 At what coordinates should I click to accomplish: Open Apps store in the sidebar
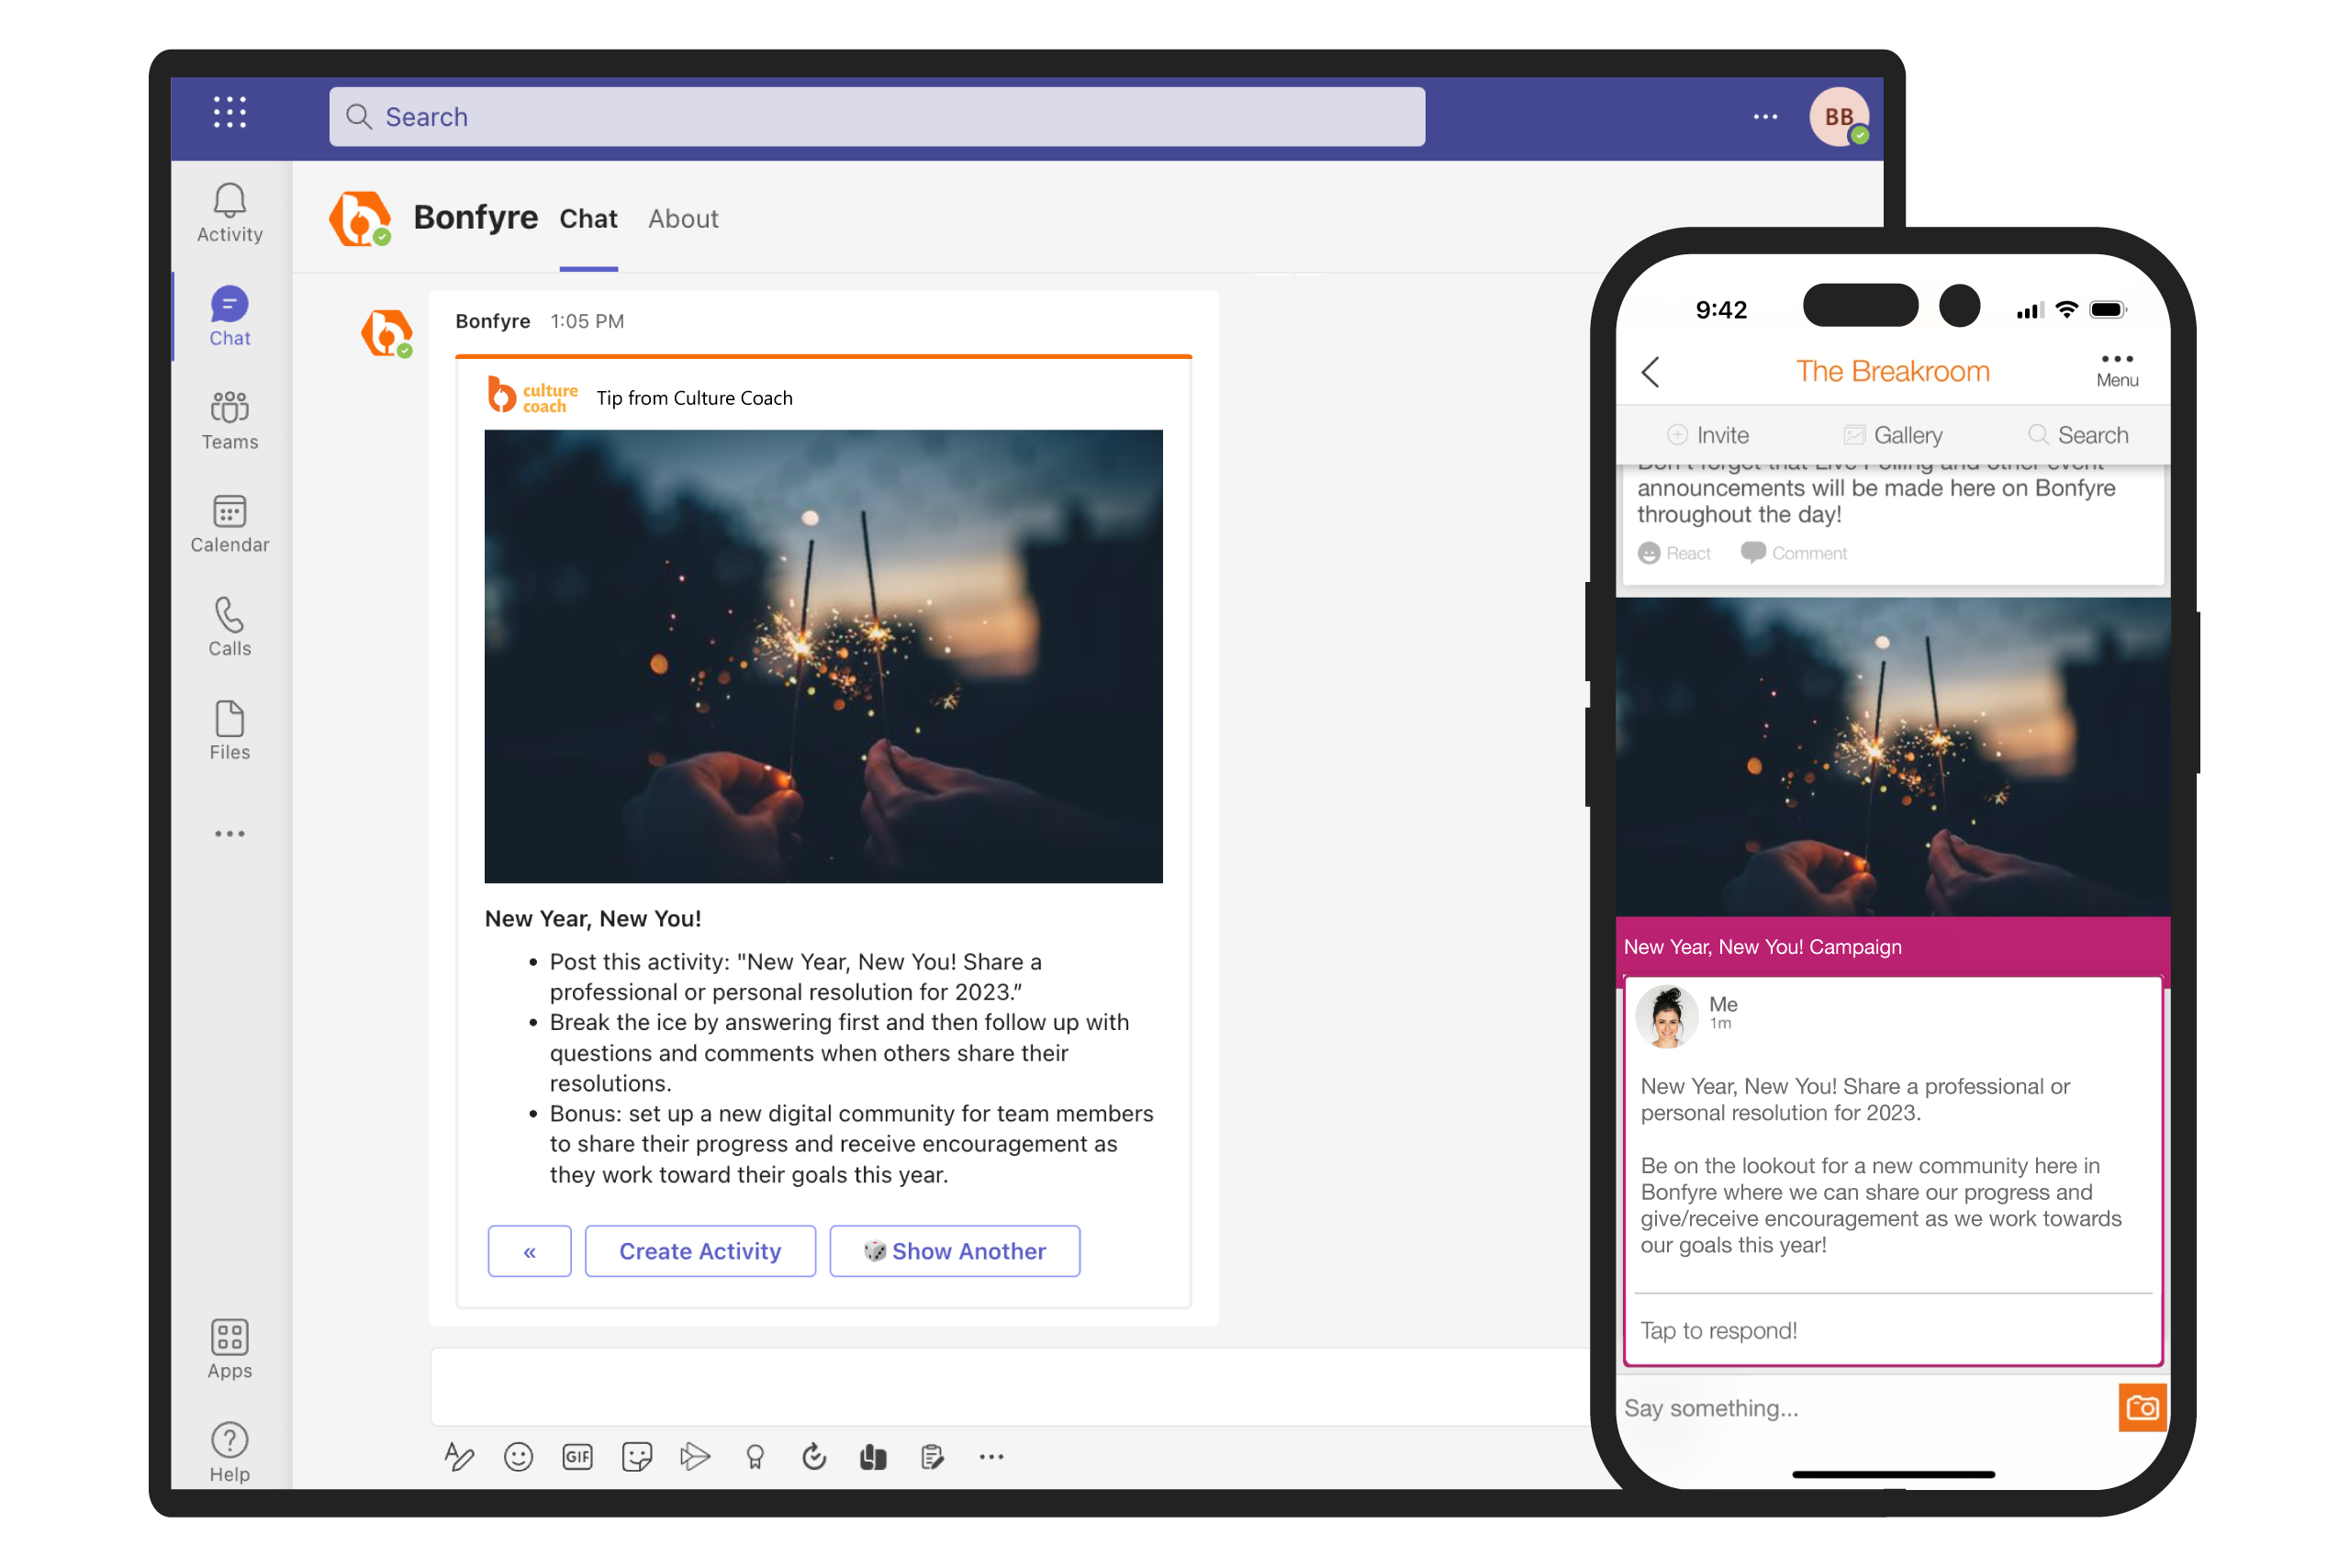point(230,1349)
